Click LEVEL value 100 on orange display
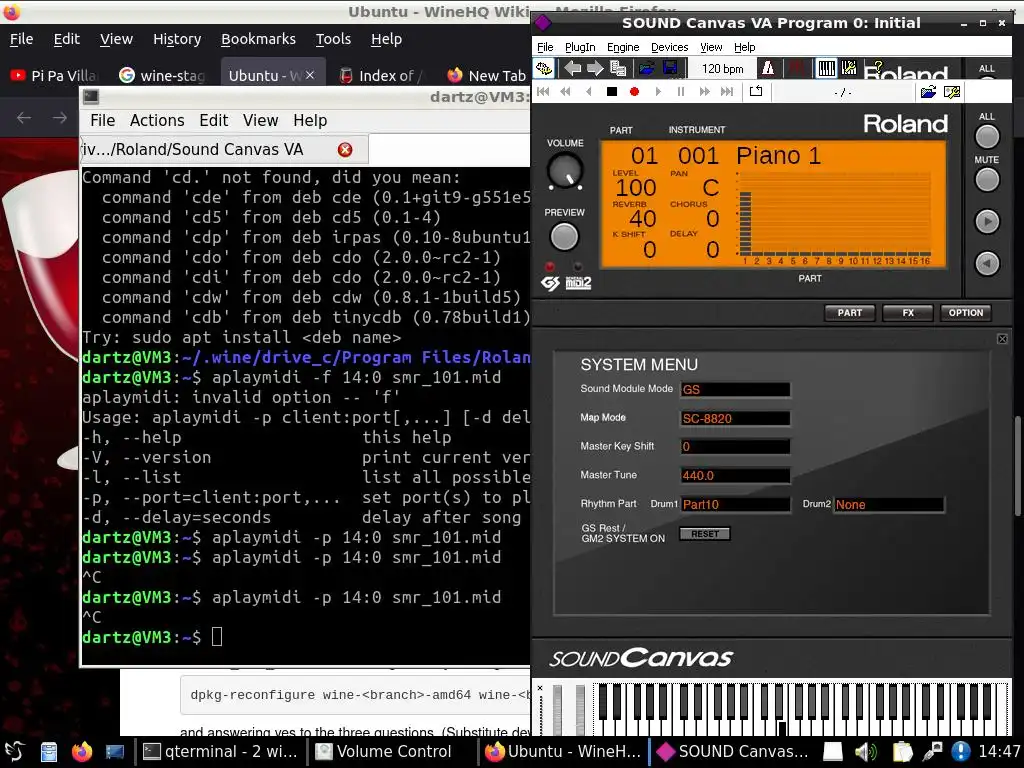The image size is (1024, 768). (x=635, y=188)
